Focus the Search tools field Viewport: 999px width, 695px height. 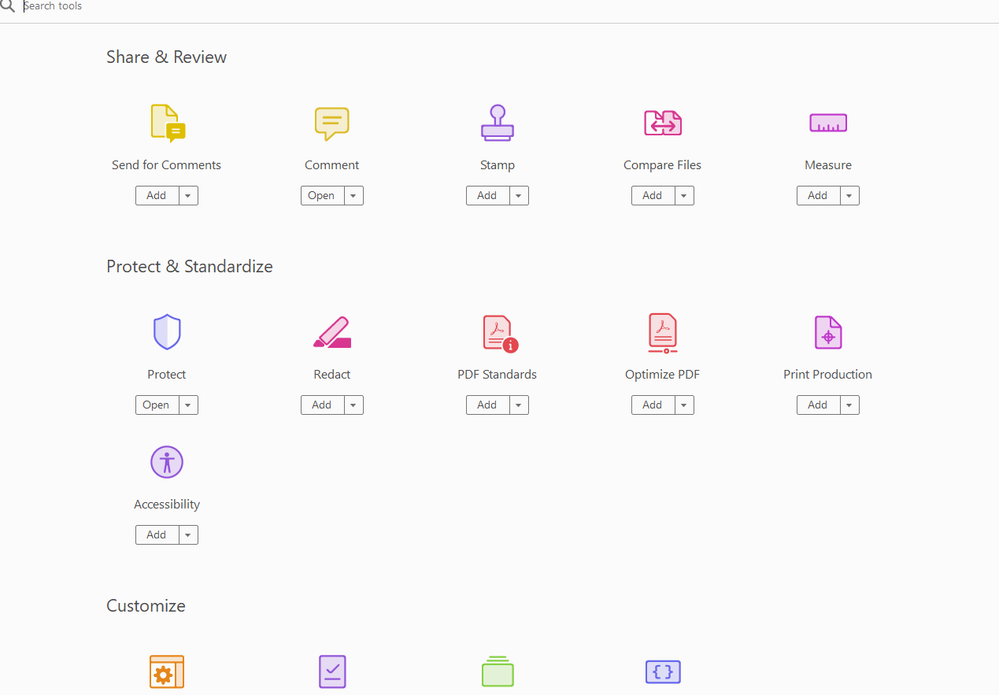coord(510,6)
